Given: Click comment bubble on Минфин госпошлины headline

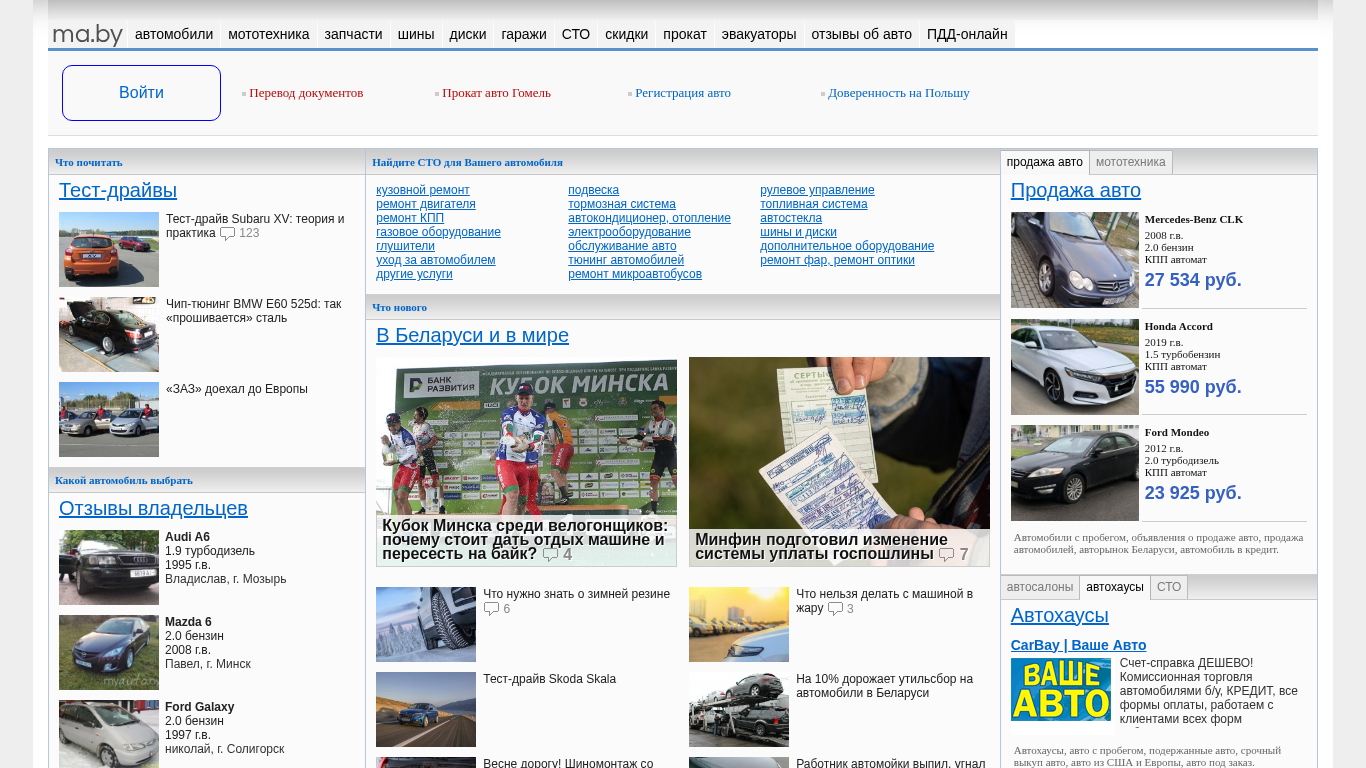Looking at the screenshot, I should coord(946,555).
